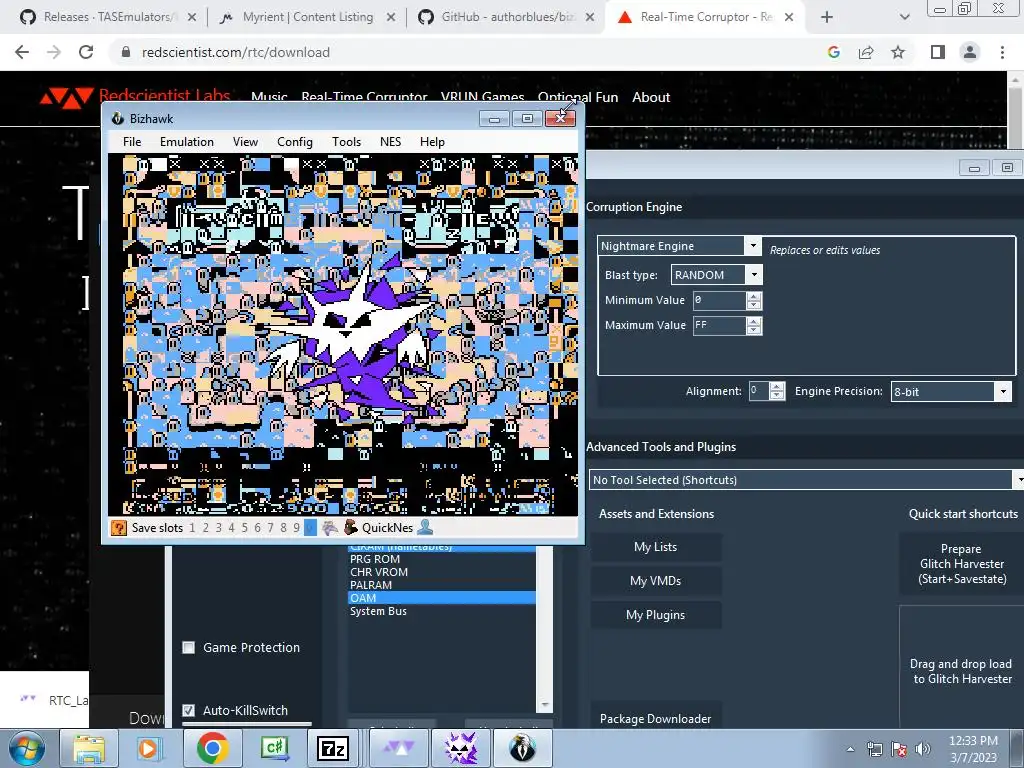Click Prepare Glitch Harvester shortcut button

[x=961, y=564]
